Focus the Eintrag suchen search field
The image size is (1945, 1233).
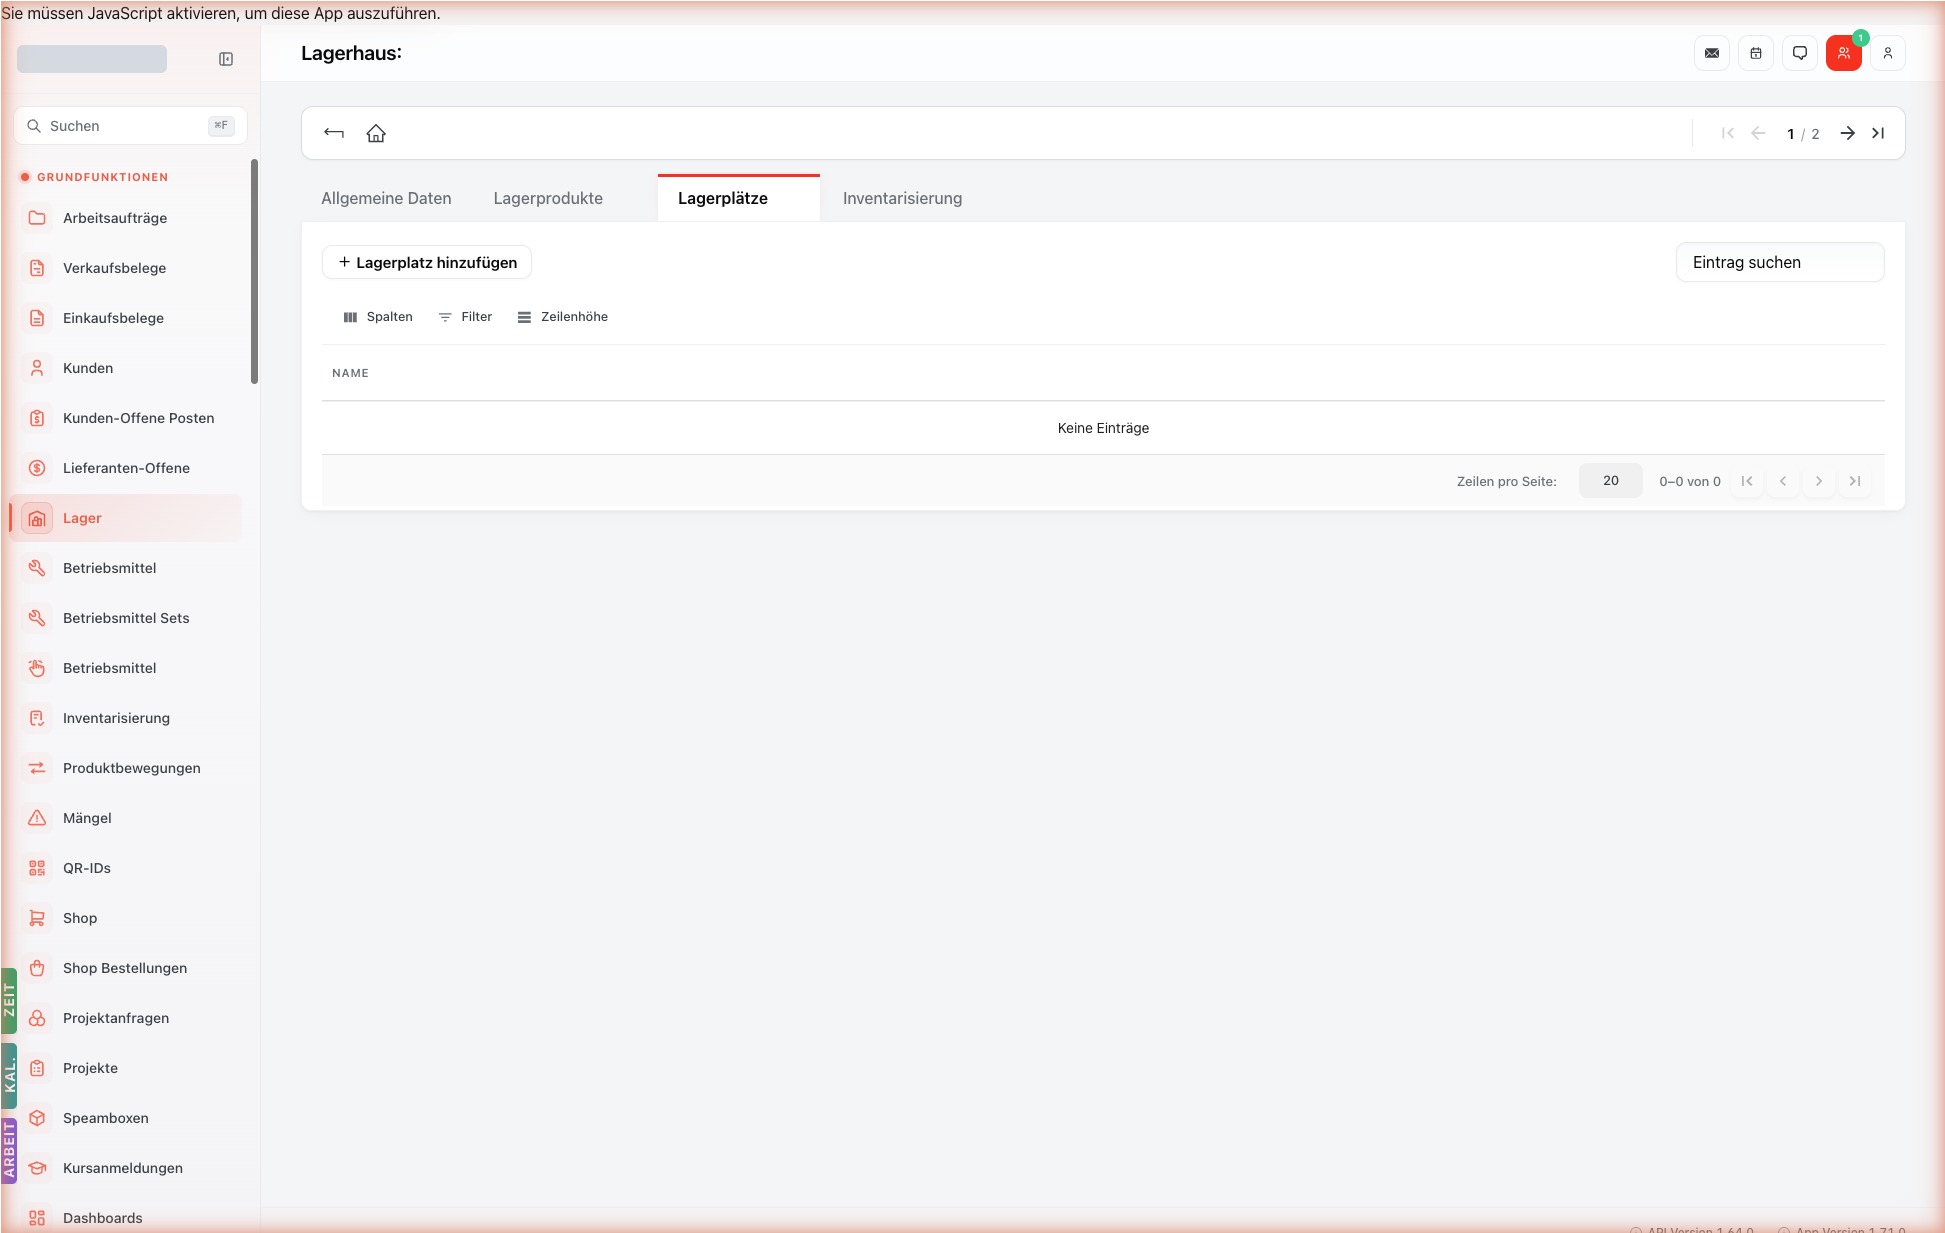1780,262
